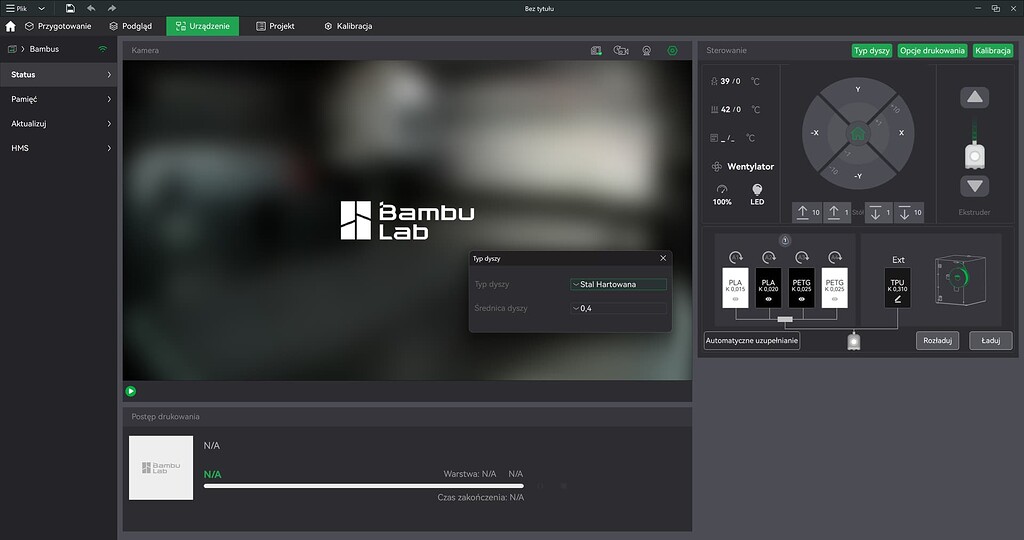Select the AMS unit number 1 badge
This screenshot has width=1024, height=540.
785,240
